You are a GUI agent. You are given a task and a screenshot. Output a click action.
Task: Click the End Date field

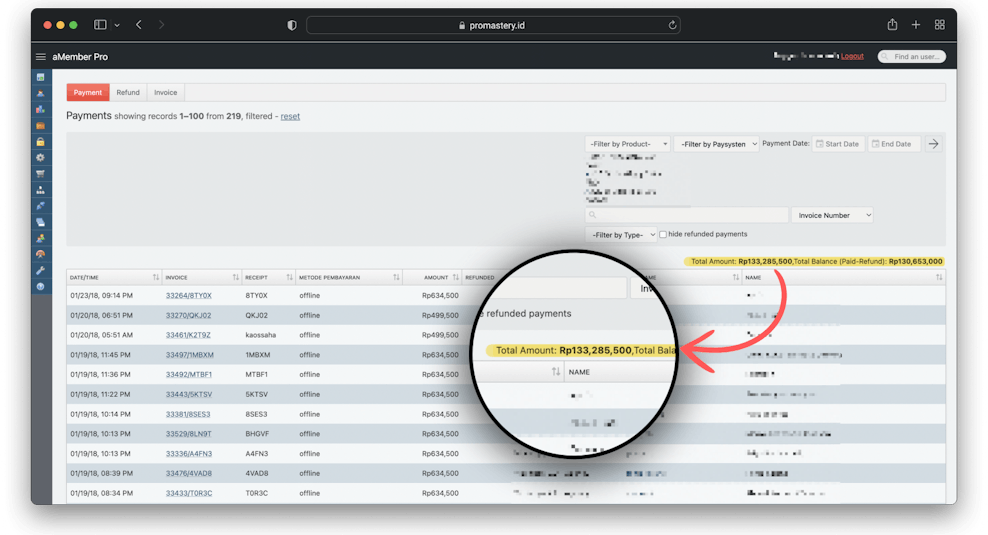pyautogui.click(x=893, y=144)
